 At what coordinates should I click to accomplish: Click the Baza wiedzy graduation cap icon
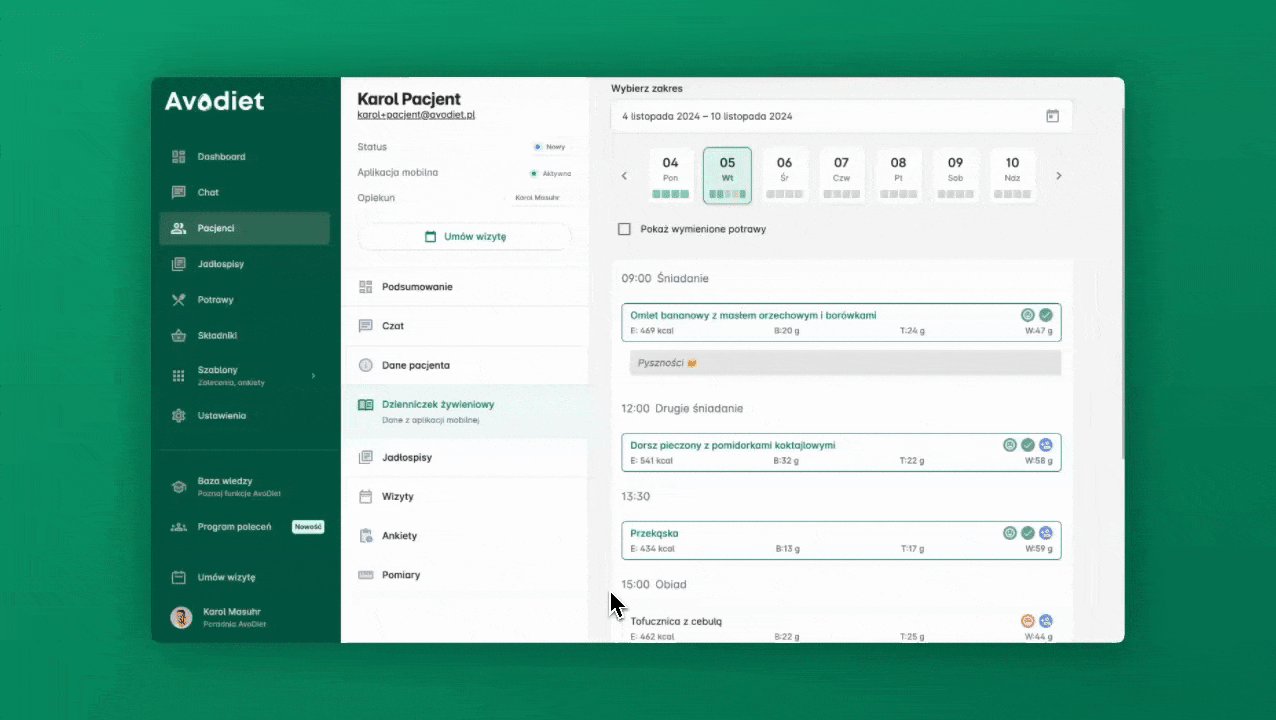(x=179, y=486)
